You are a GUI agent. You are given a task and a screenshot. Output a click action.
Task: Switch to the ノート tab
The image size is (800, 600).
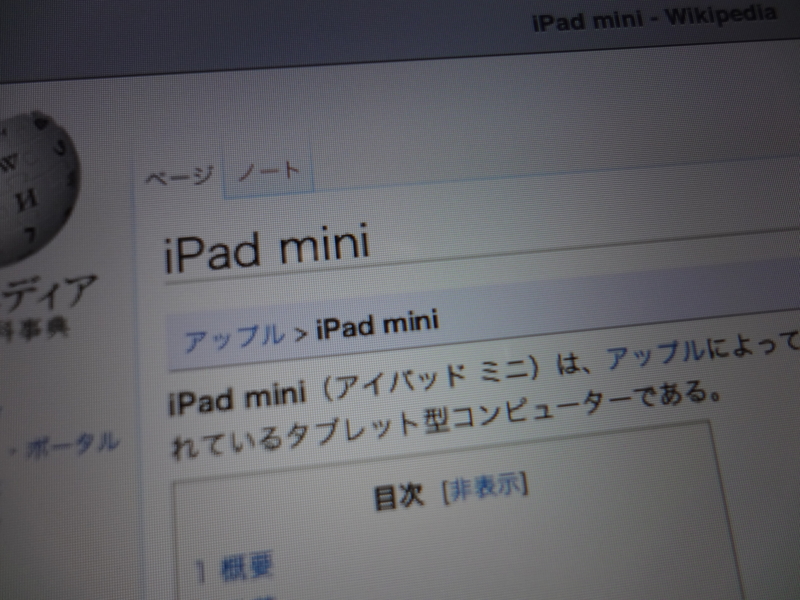point(269,170)
